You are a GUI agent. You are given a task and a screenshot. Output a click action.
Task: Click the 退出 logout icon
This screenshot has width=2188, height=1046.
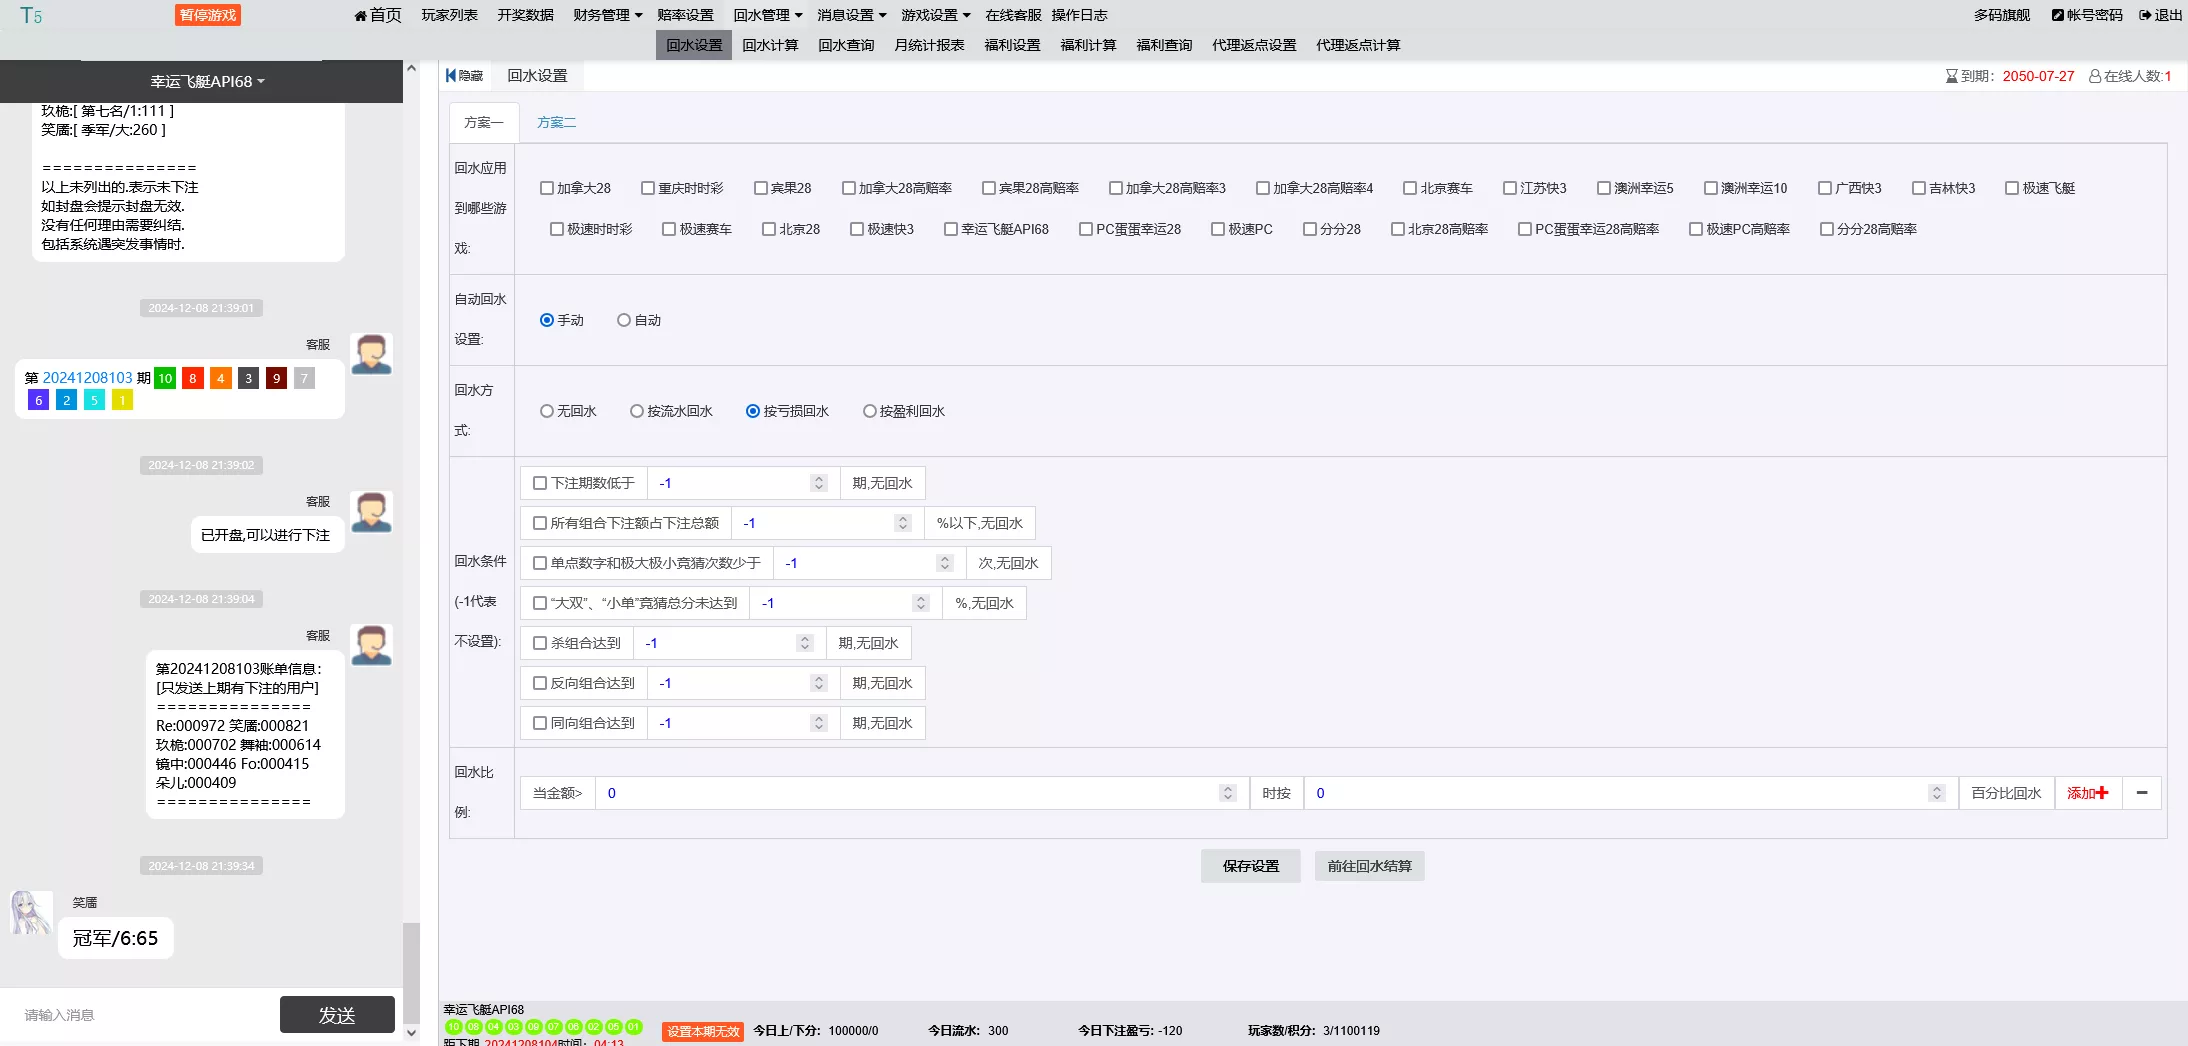[2145, 15]
